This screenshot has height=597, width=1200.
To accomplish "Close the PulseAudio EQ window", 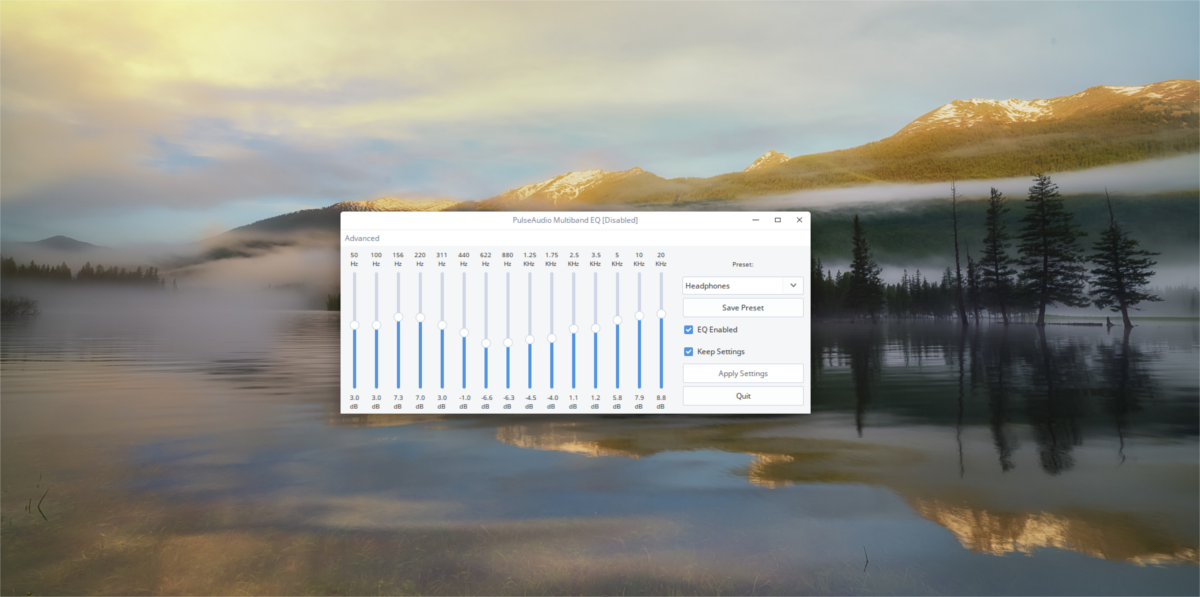I will click(x=799, y=220).
